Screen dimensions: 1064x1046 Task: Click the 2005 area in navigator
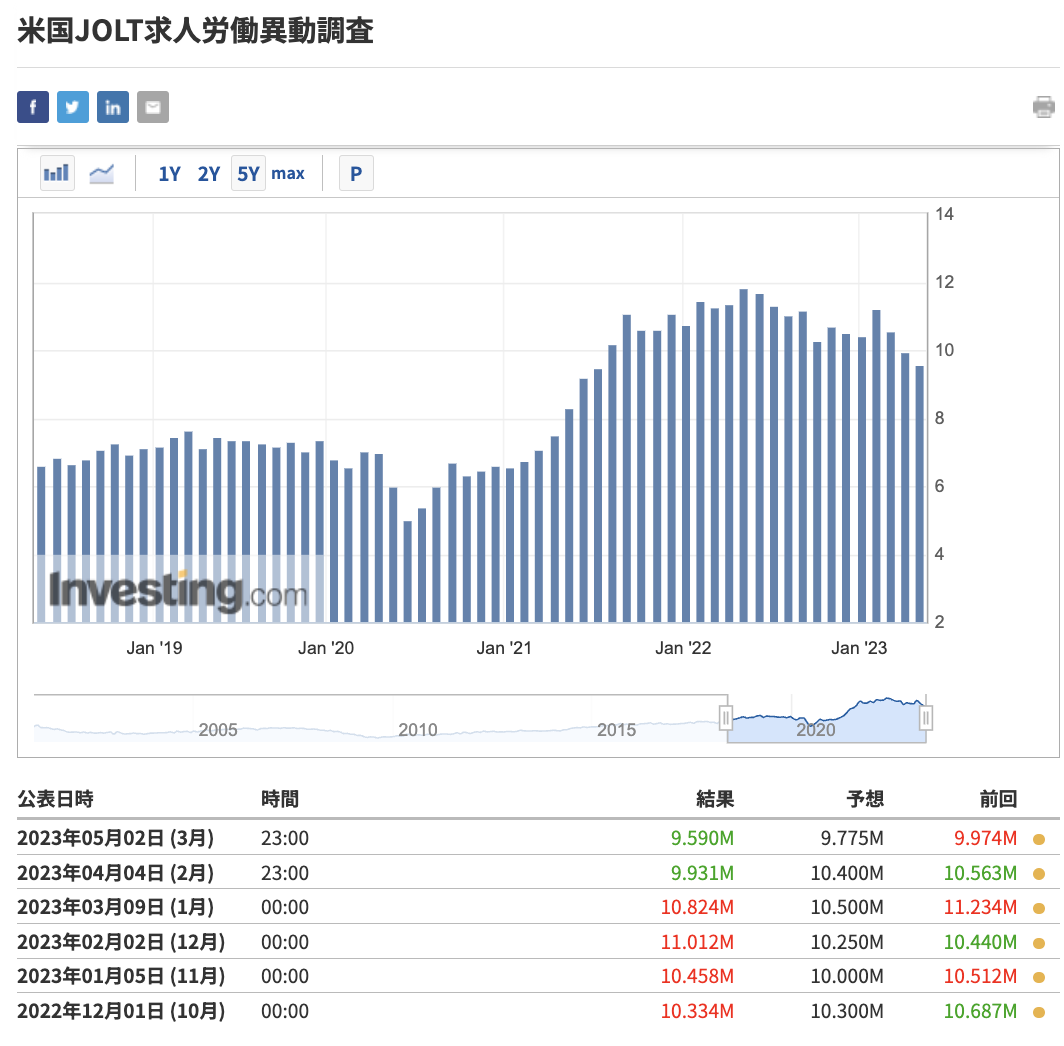click(218, 730)
